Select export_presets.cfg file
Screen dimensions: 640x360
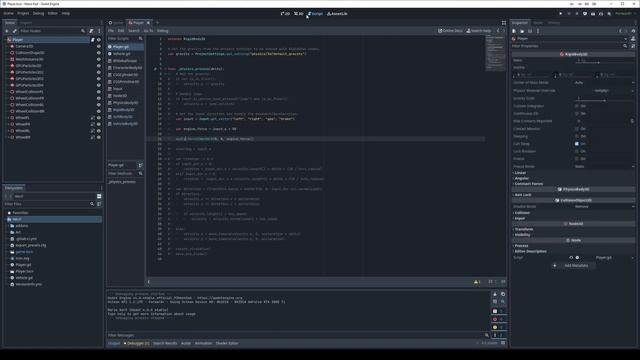30,245
